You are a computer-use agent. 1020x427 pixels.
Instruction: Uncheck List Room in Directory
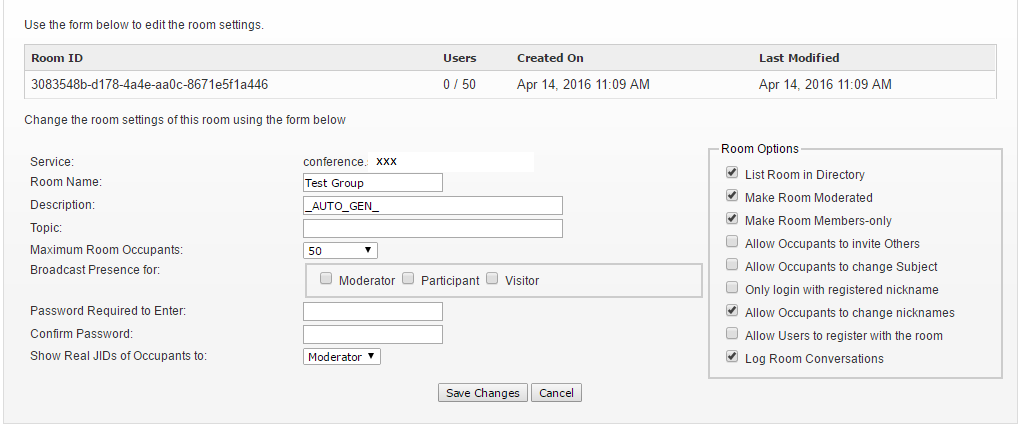click(732, 173)
